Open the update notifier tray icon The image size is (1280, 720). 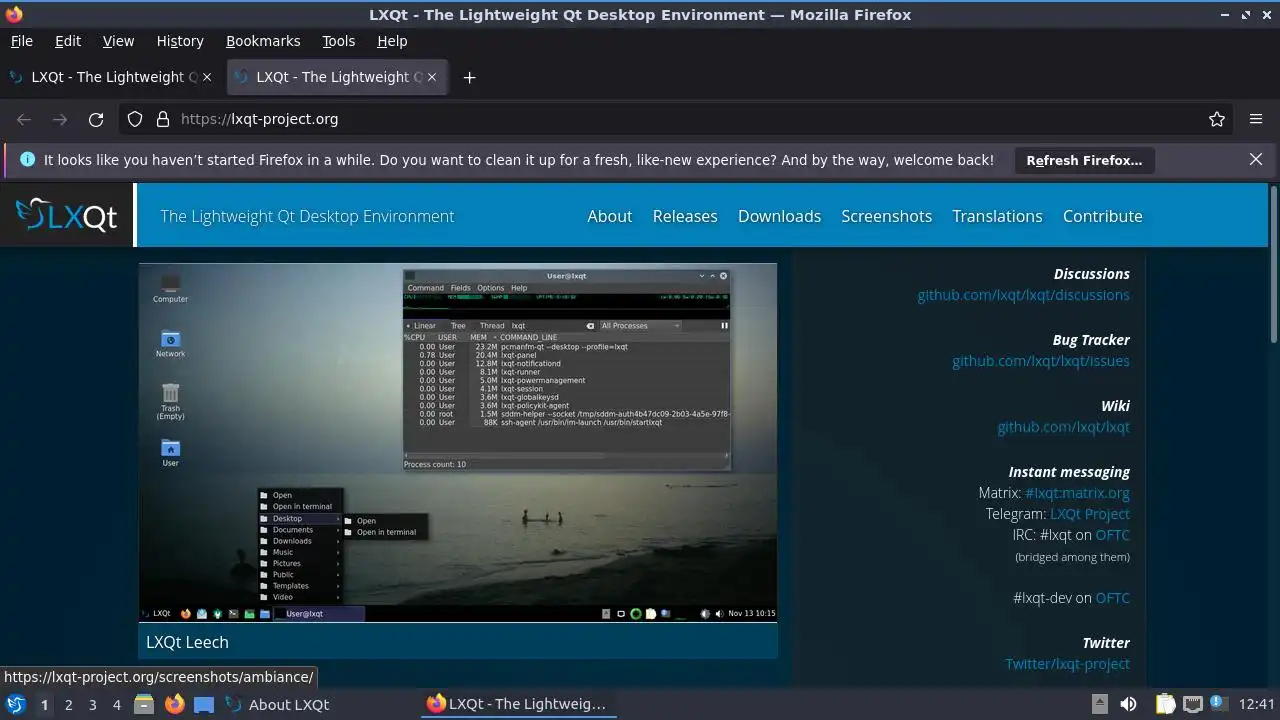(x=1219, y=704)
